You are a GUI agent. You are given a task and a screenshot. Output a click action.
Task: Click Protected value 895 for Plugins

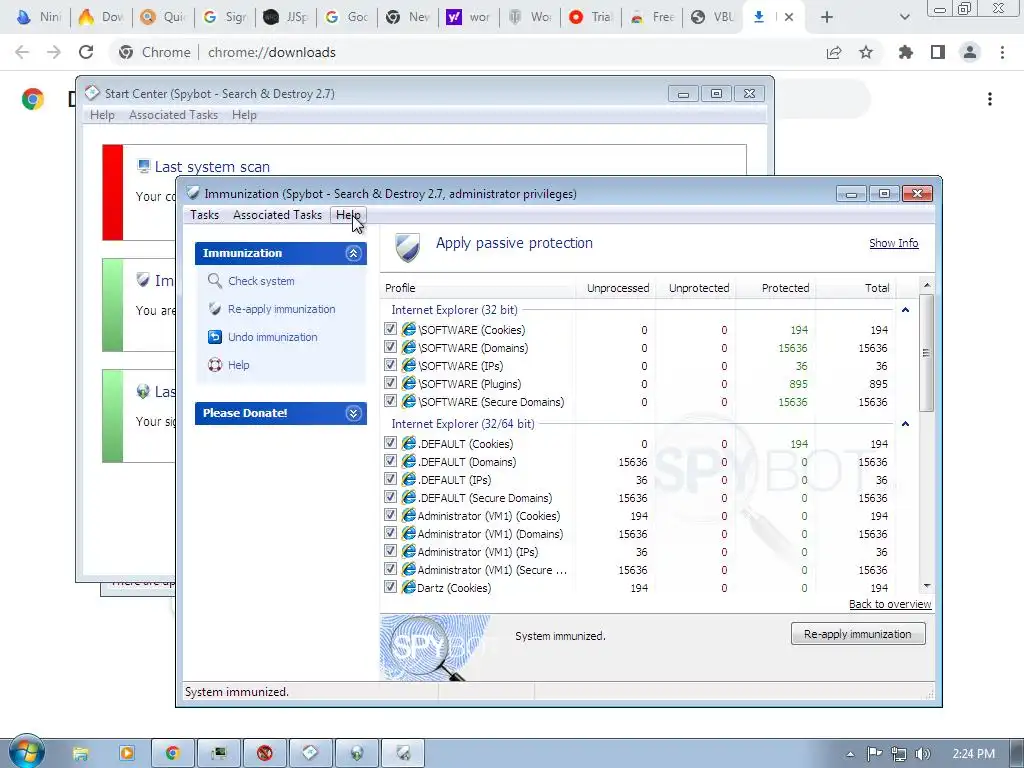[798, 384]
